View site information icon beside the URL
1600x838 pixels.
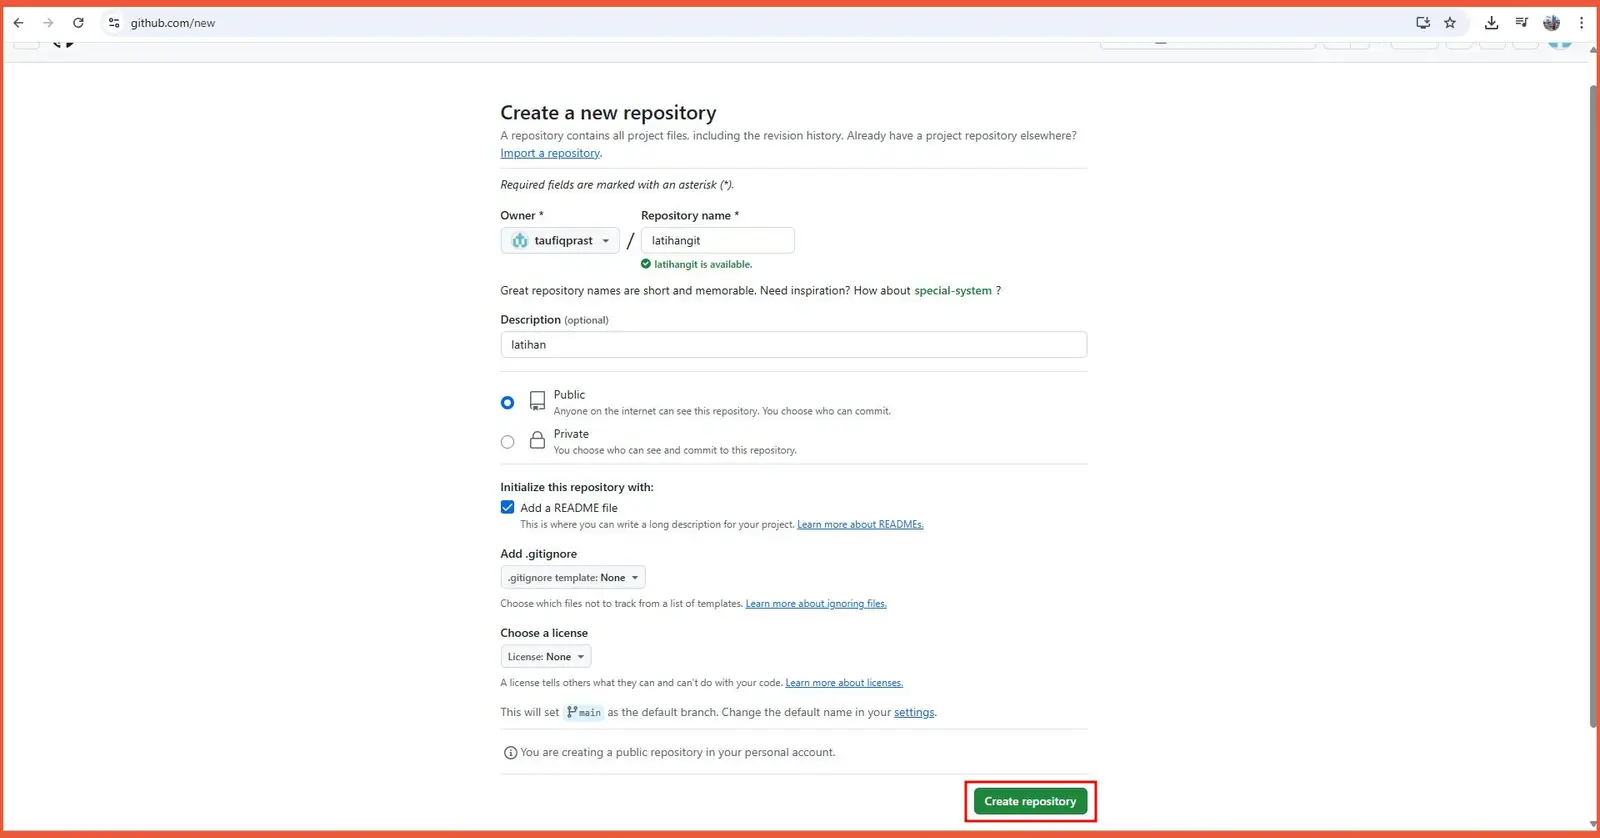click(114, 22)
